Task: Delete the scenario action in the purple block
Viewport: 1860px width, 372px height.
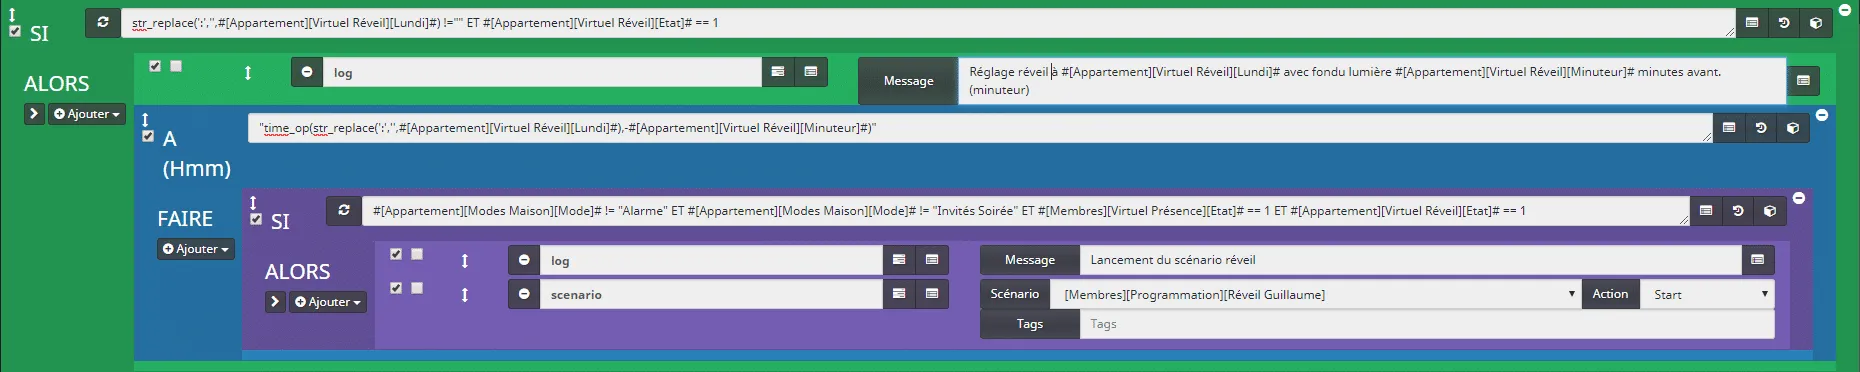Action: click(524, 294)
